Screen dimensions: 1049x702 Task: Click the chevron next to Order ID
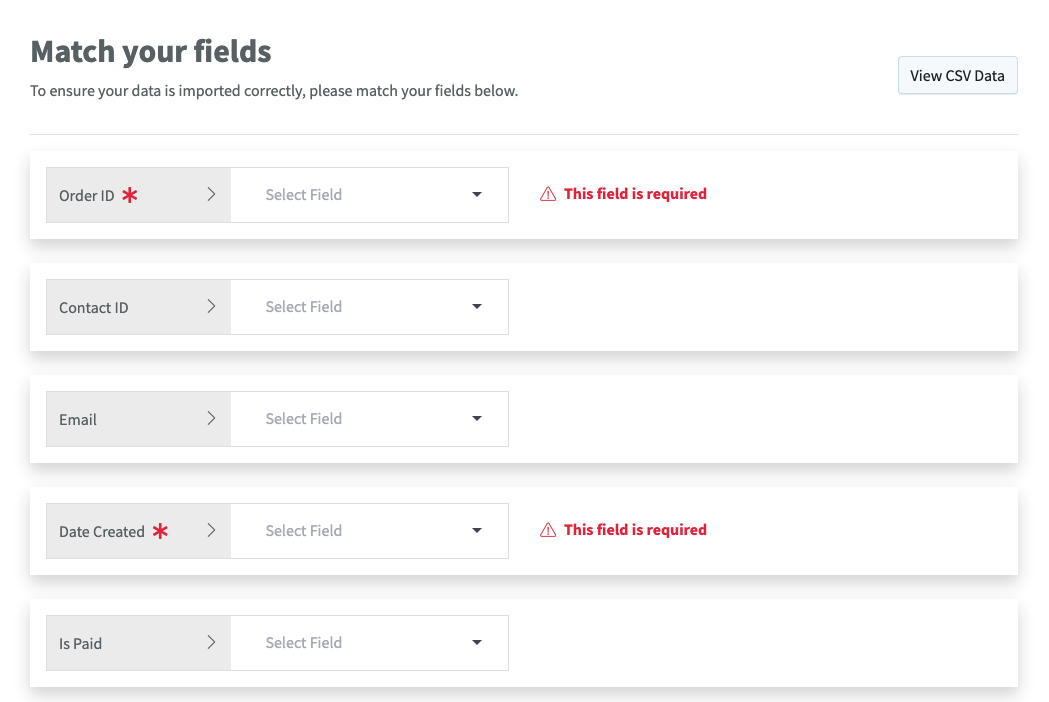point(211,195)
